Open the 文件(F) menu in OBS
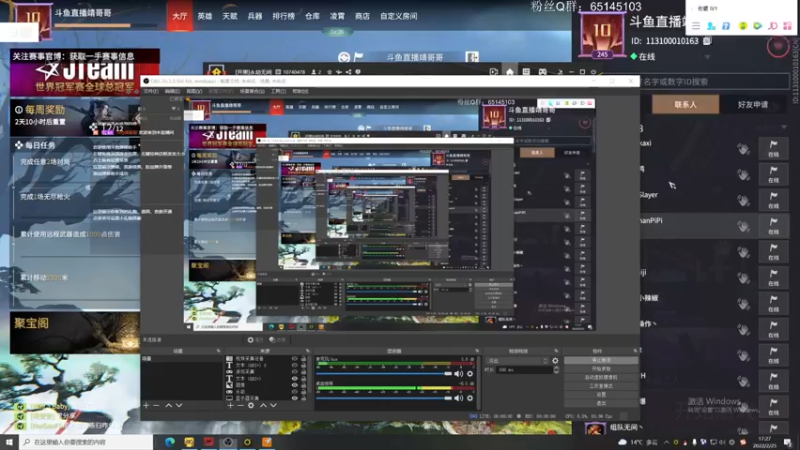The image size is (800, 450). tap(151, 91)
